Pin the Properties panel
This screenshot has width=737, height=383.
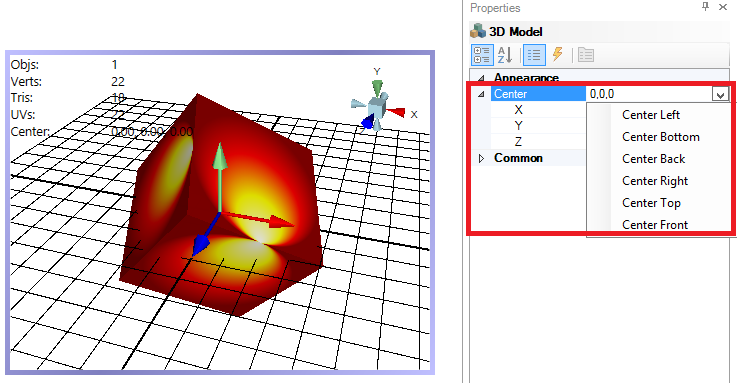click(x=705, y=7)
